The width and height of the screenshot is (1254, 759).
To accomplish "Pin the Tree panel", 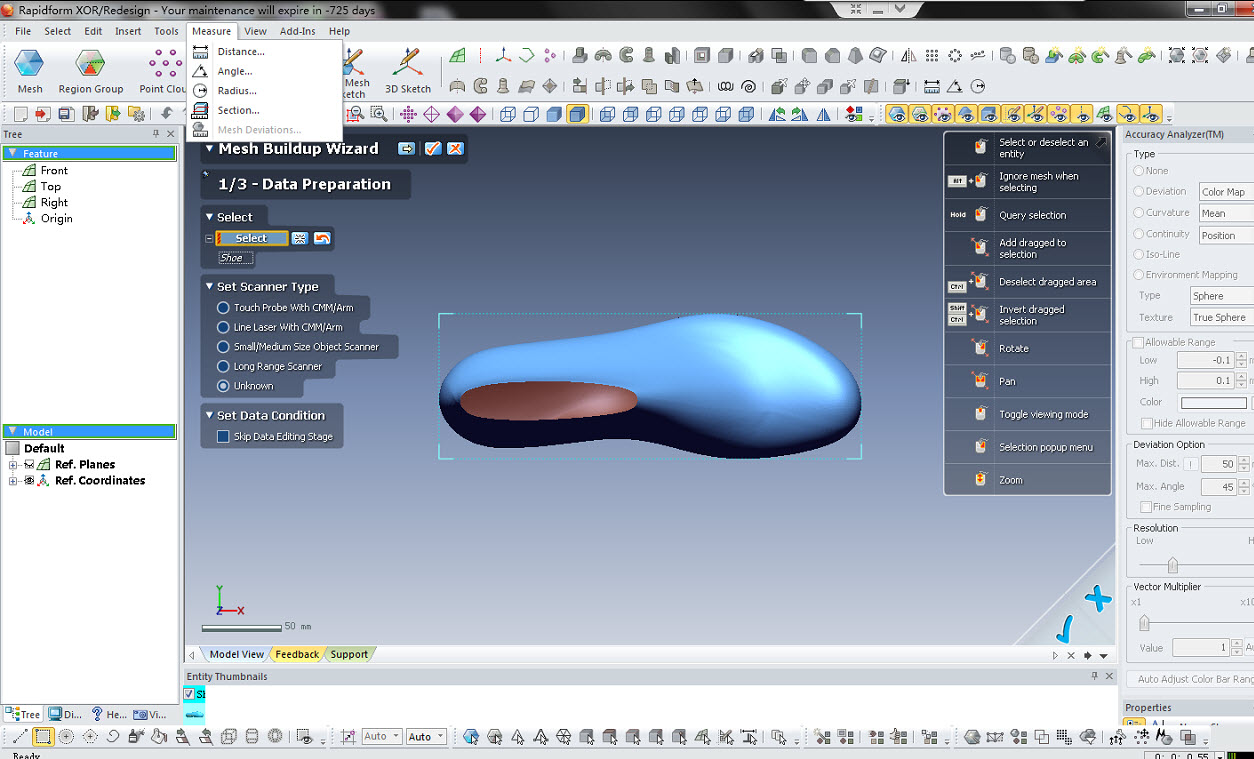I will click(156, 134).
